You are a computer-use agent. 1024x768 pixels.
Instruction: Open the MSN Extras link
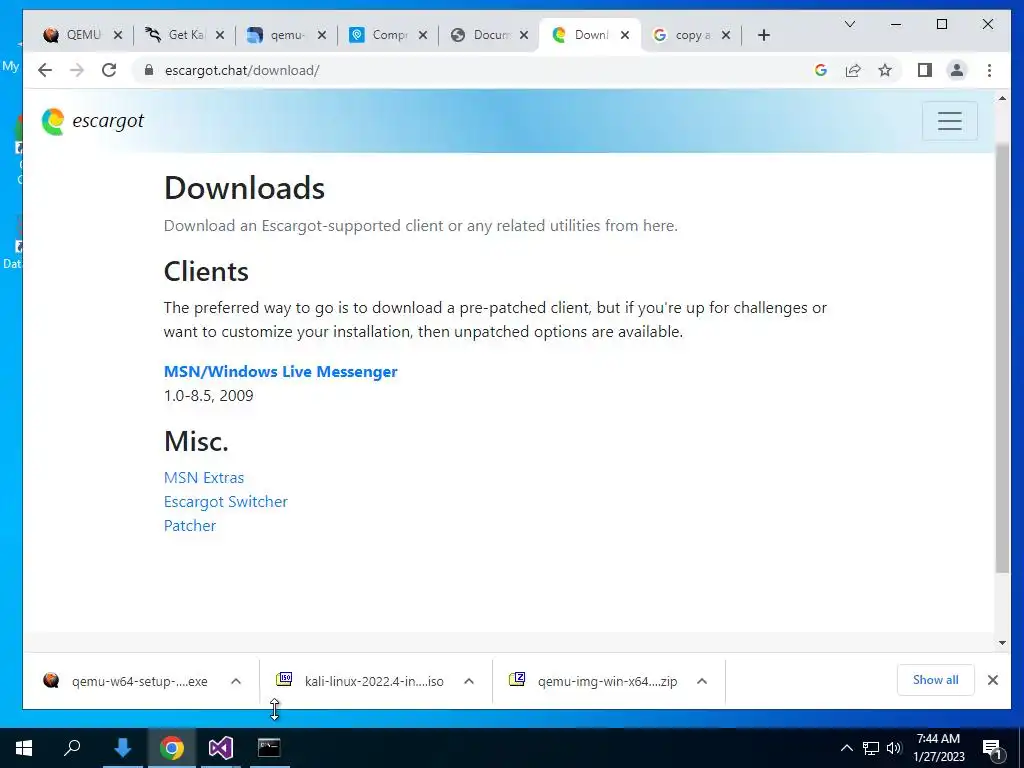(204, 478)
